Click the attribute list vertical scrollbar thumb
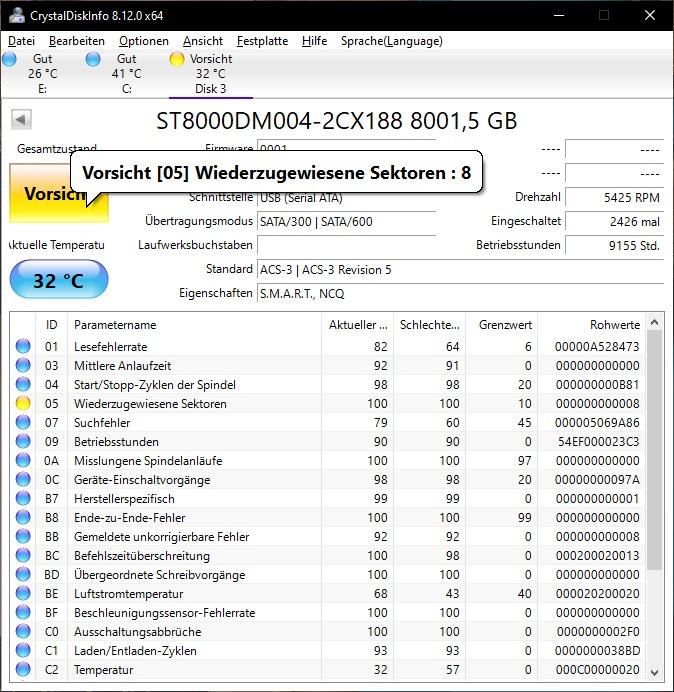Viewport: 674px width, 692px height. tap(655, 450)
